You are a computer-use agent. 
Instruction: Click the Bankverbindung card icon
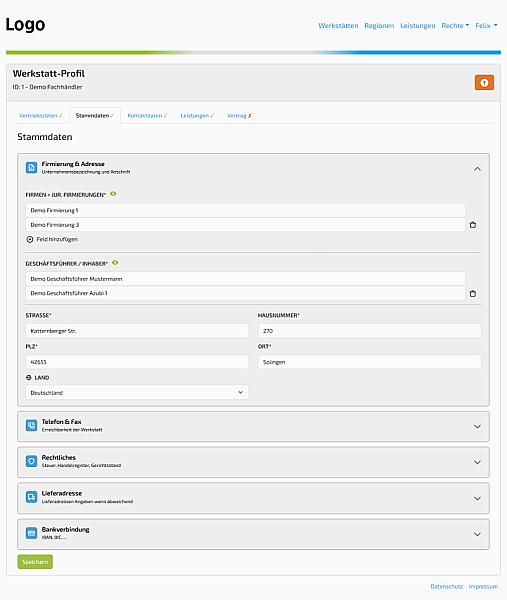click(x=31, y=533)
